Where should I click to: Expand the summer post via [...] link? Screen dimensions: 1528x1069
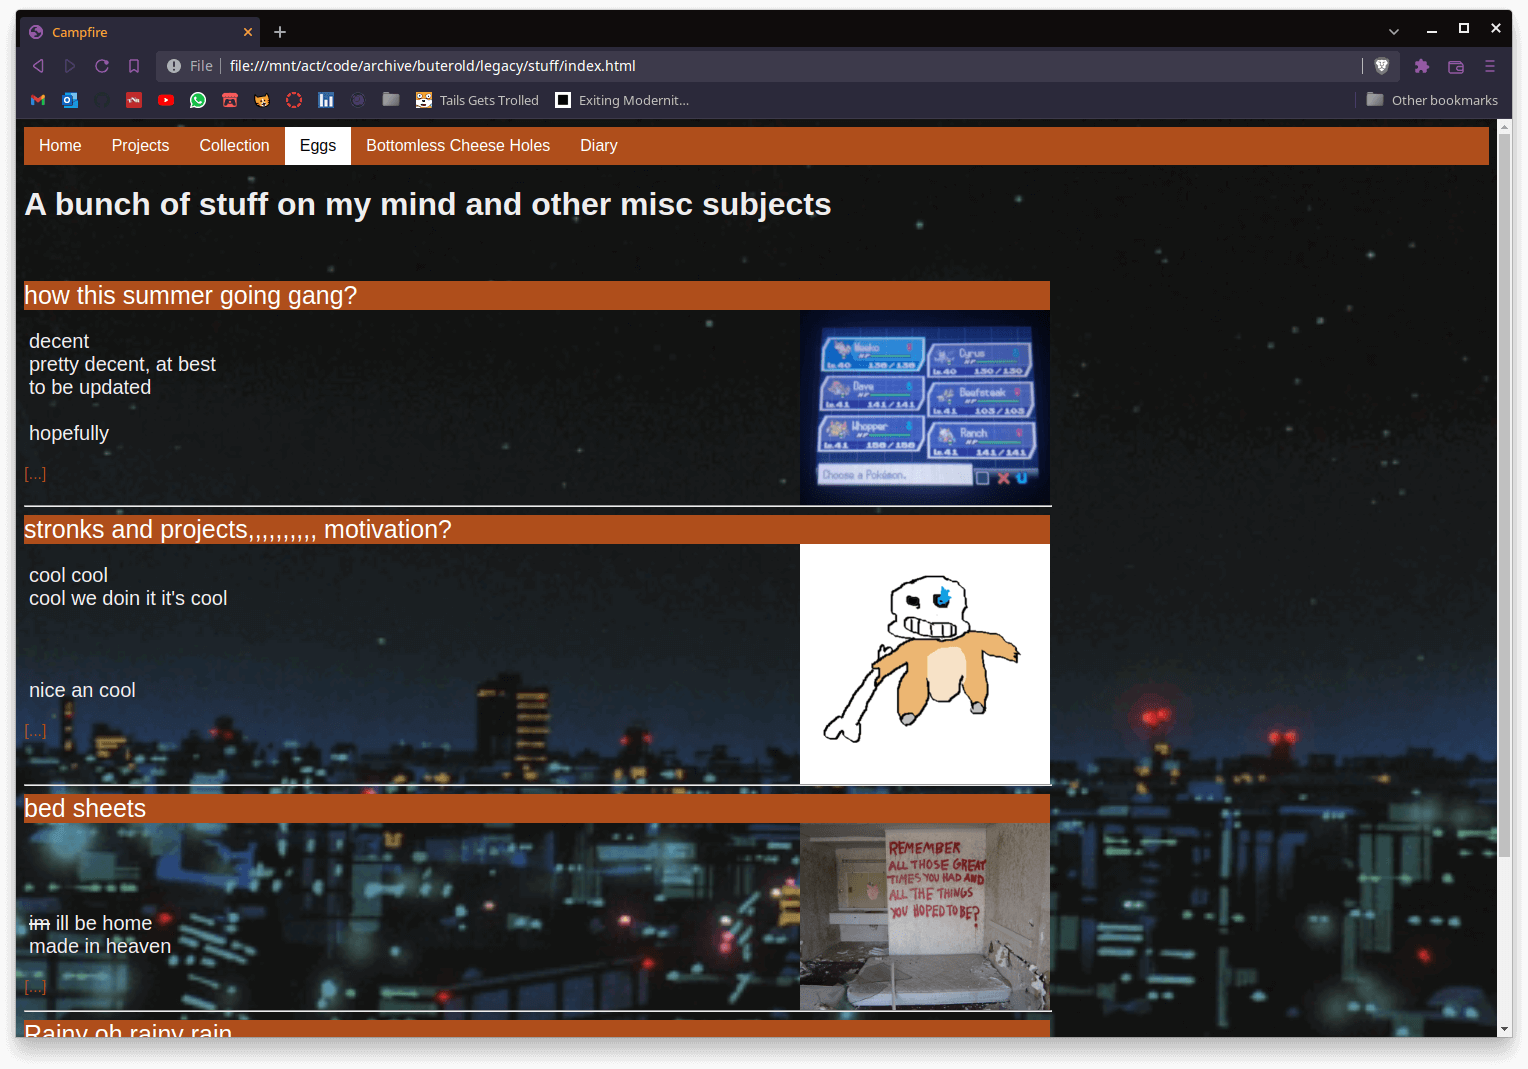pyautogui.click(x=35, y=474)
